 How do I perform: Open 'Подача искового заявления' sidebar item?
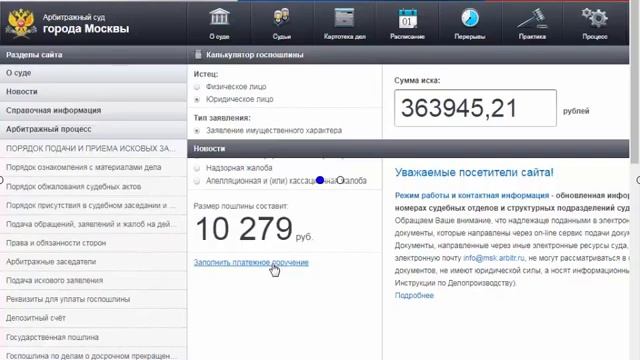[x=93, y=280]
